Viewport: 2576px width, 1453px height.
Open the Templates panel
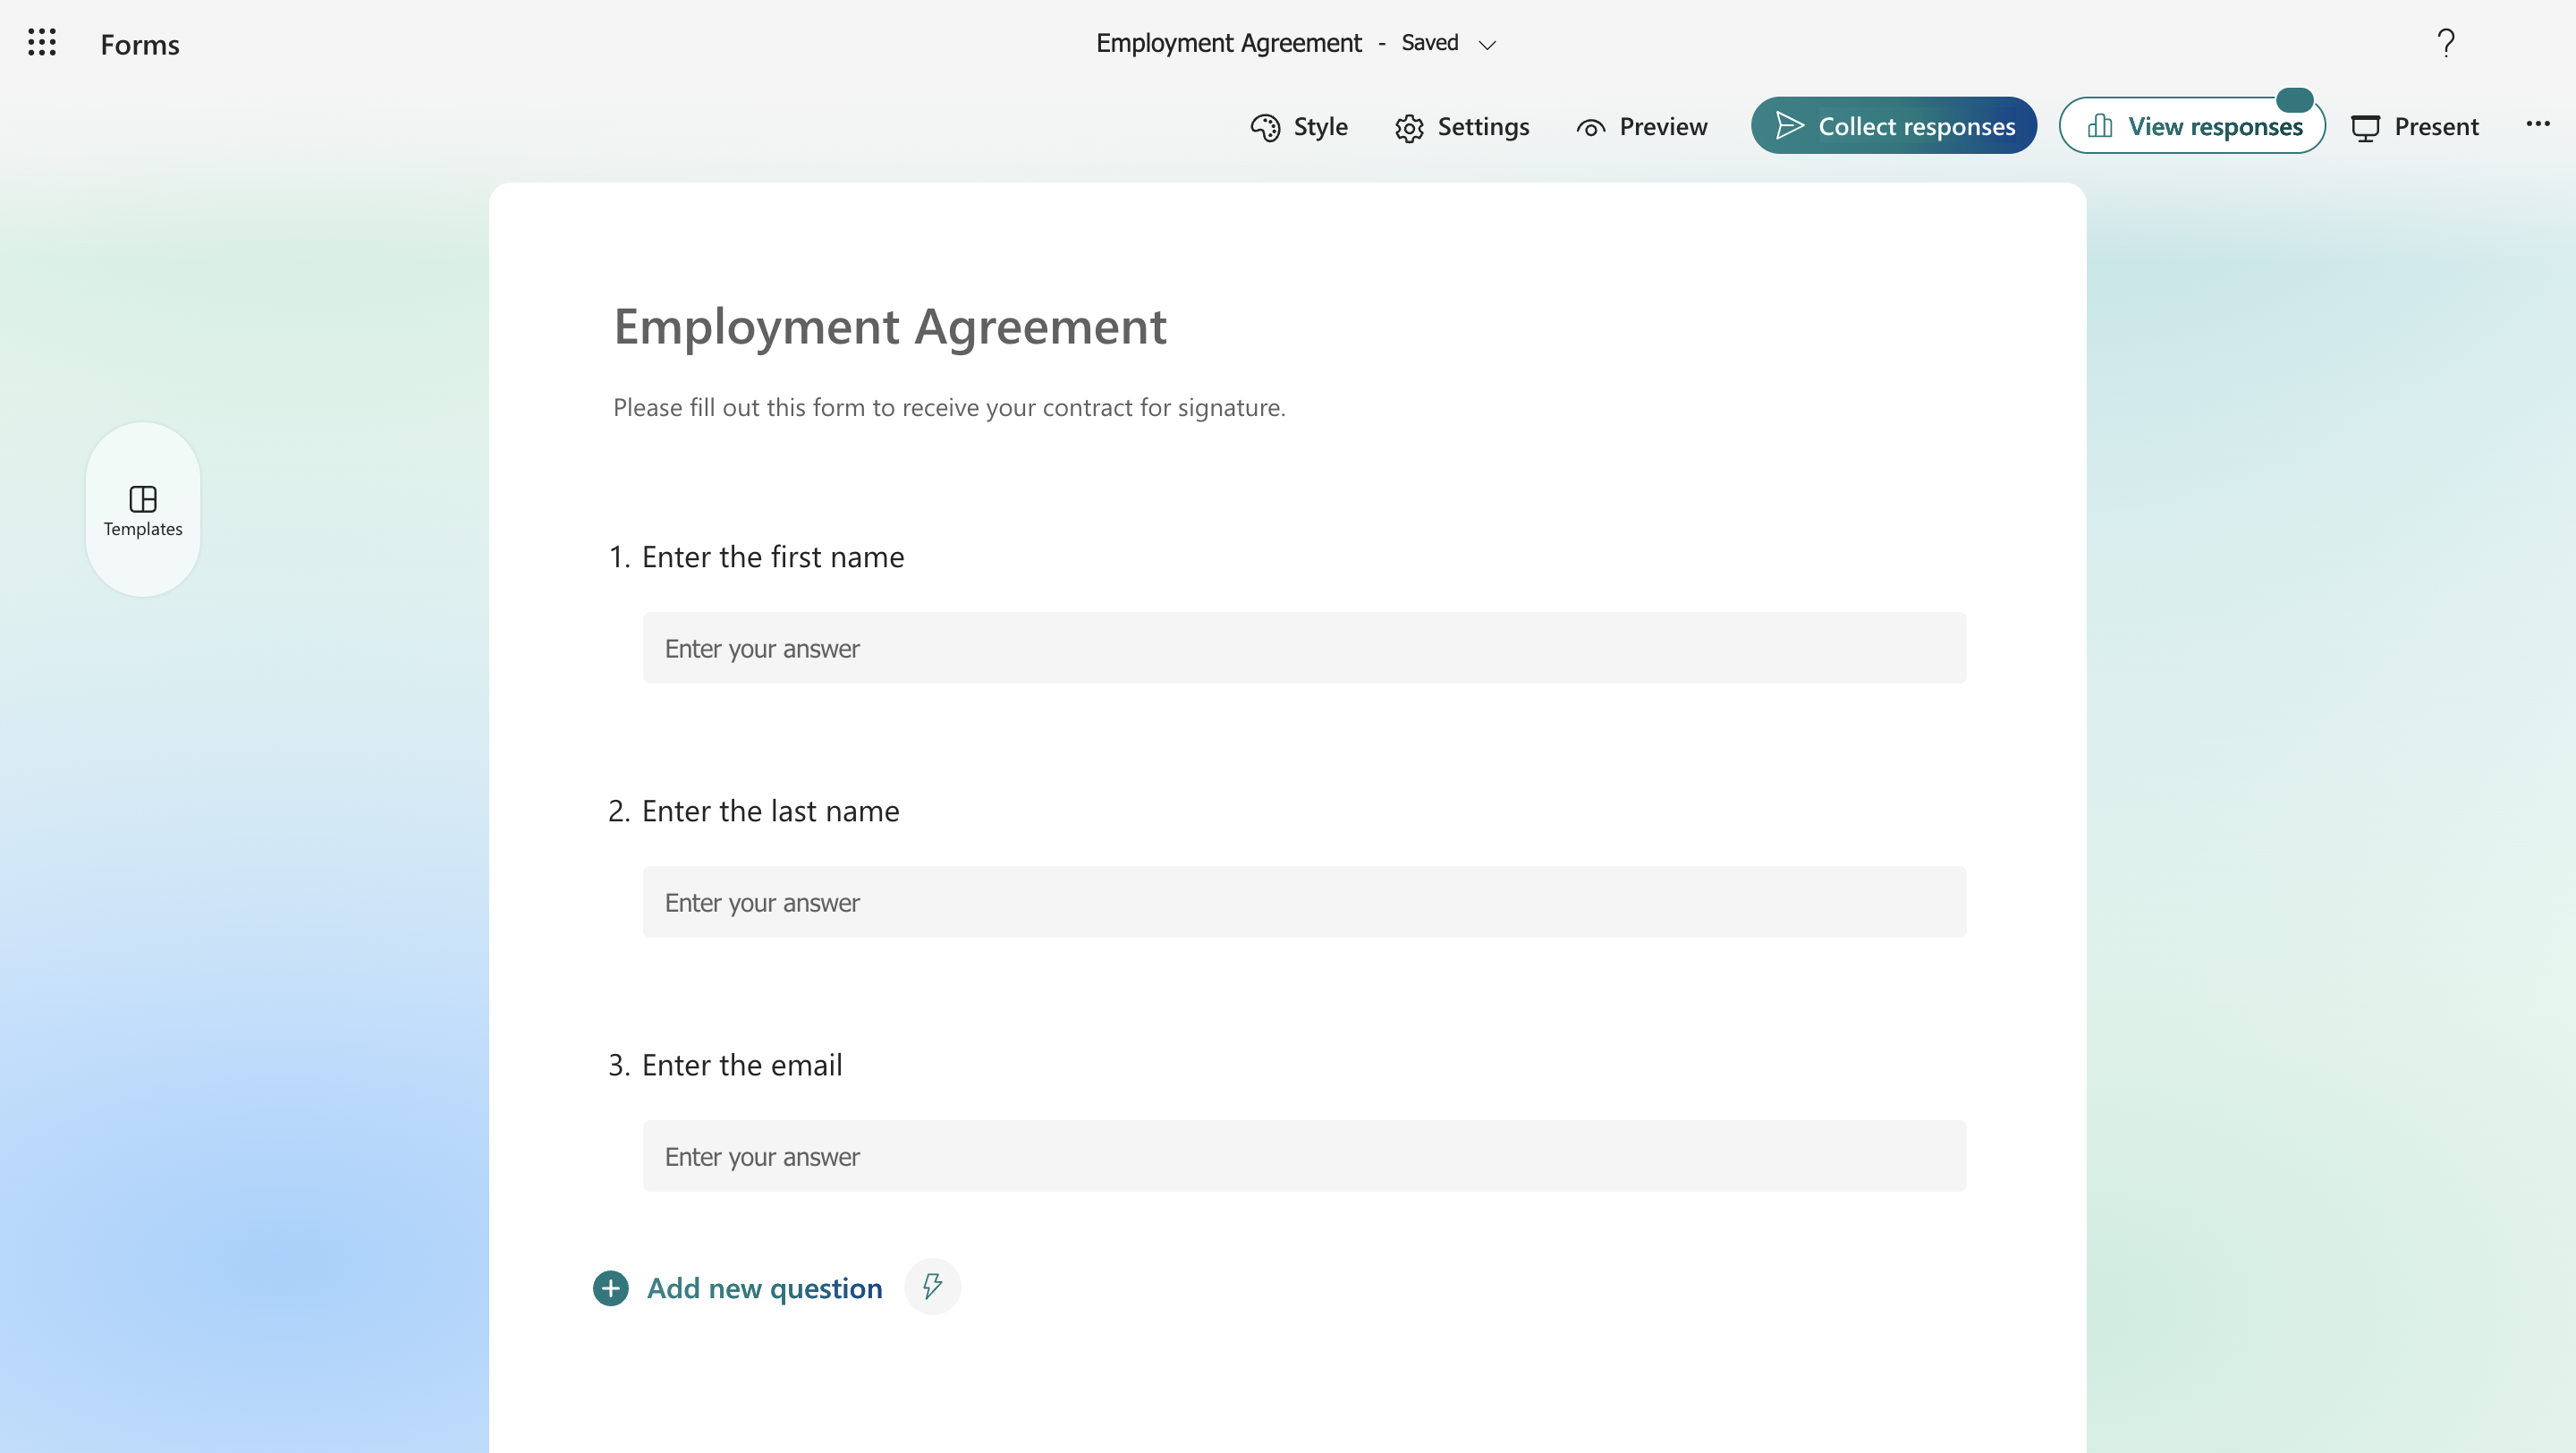point(142,510)
